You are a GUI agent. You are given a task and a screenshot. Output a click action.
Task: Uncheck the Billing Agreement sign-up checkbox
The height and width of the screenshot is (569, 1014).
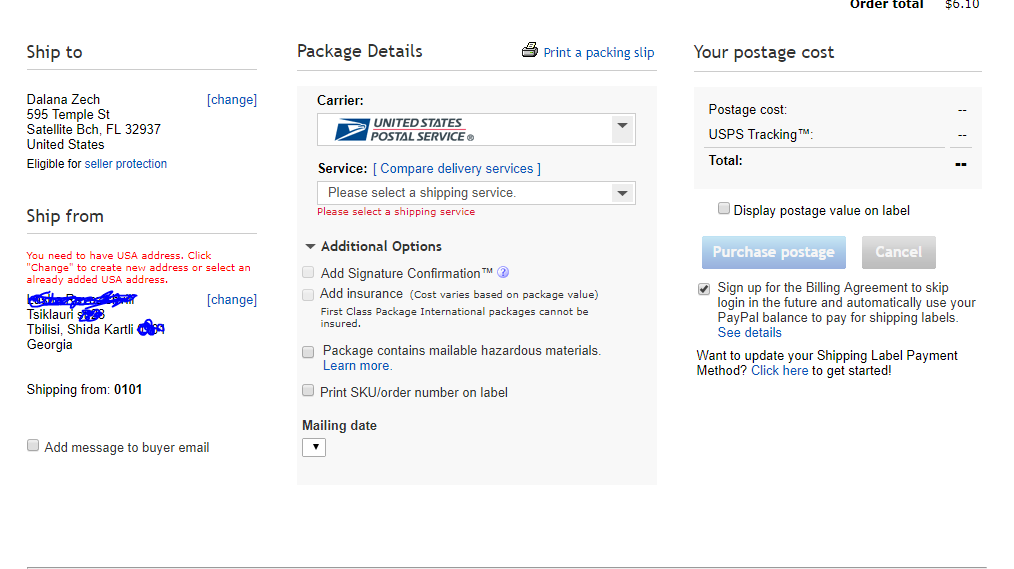point(704,289)
